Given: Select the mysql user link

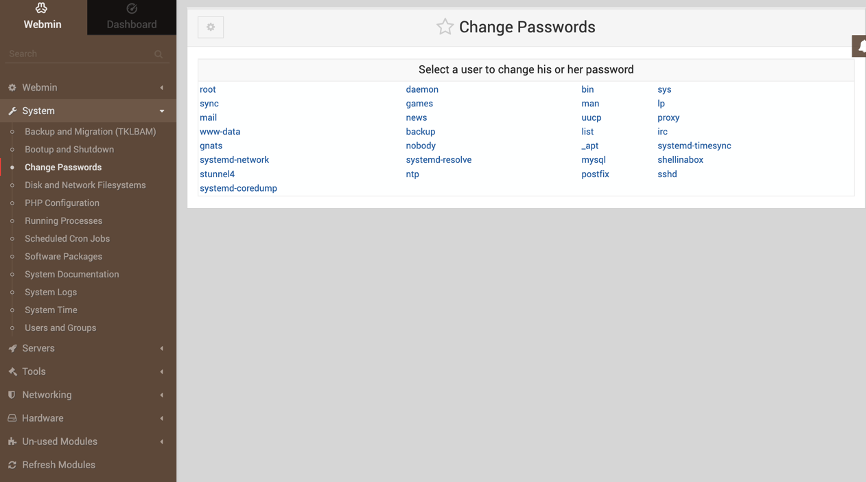Looking at the screenshot, I should coord(593,160).
